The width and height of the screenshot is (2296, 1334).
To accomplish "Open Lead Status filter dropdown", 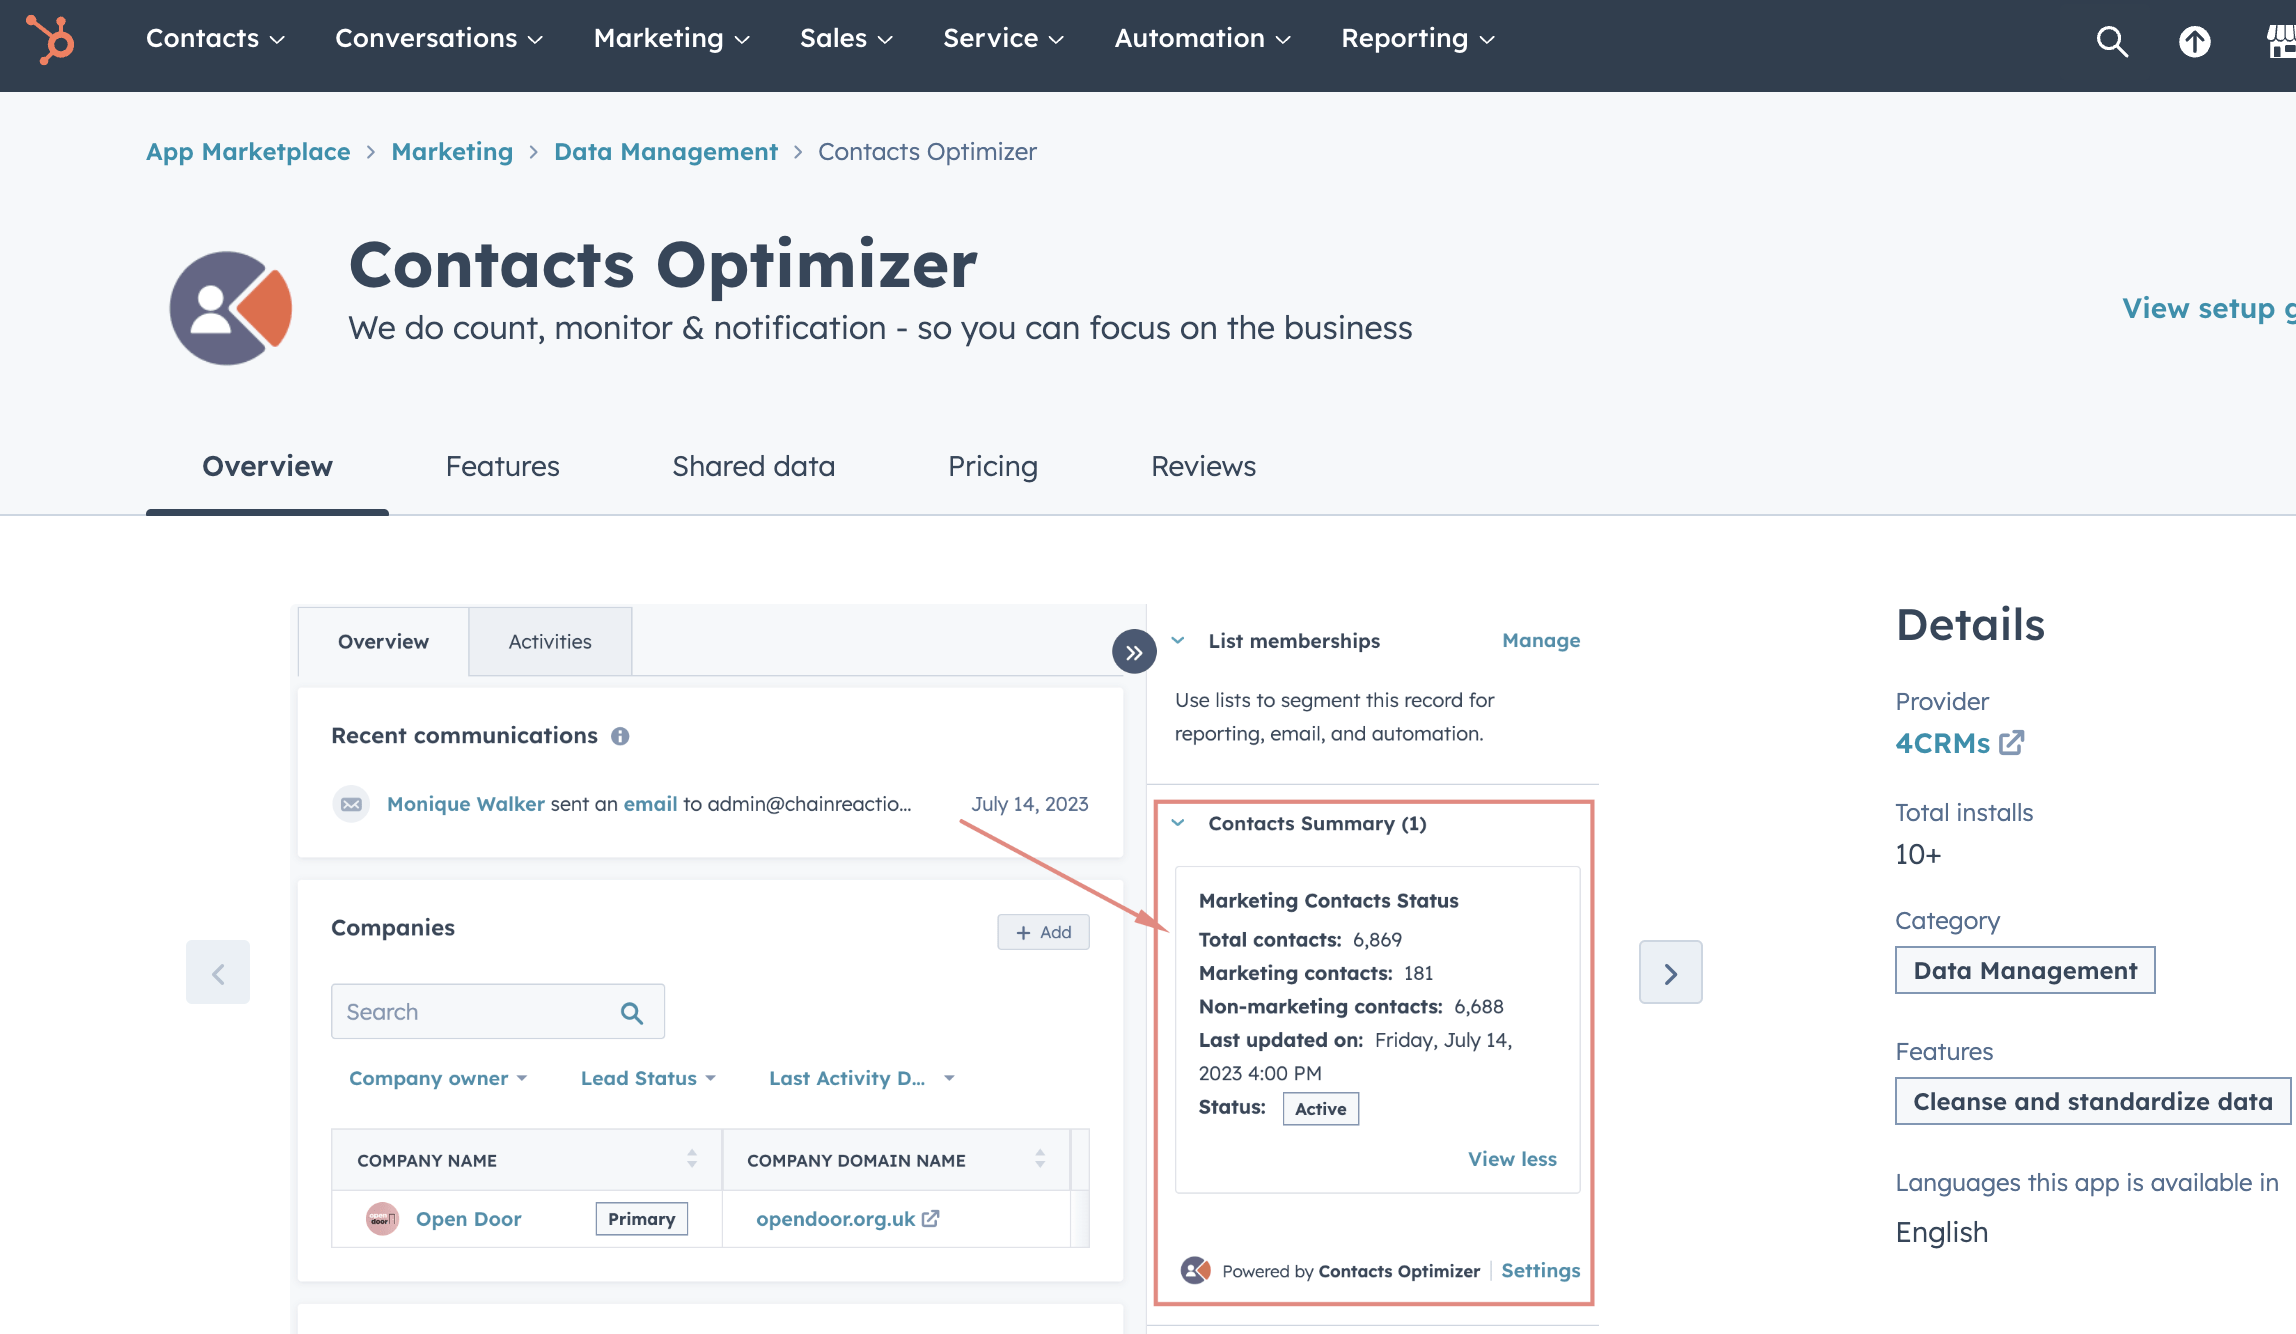I will [648, 1078].
